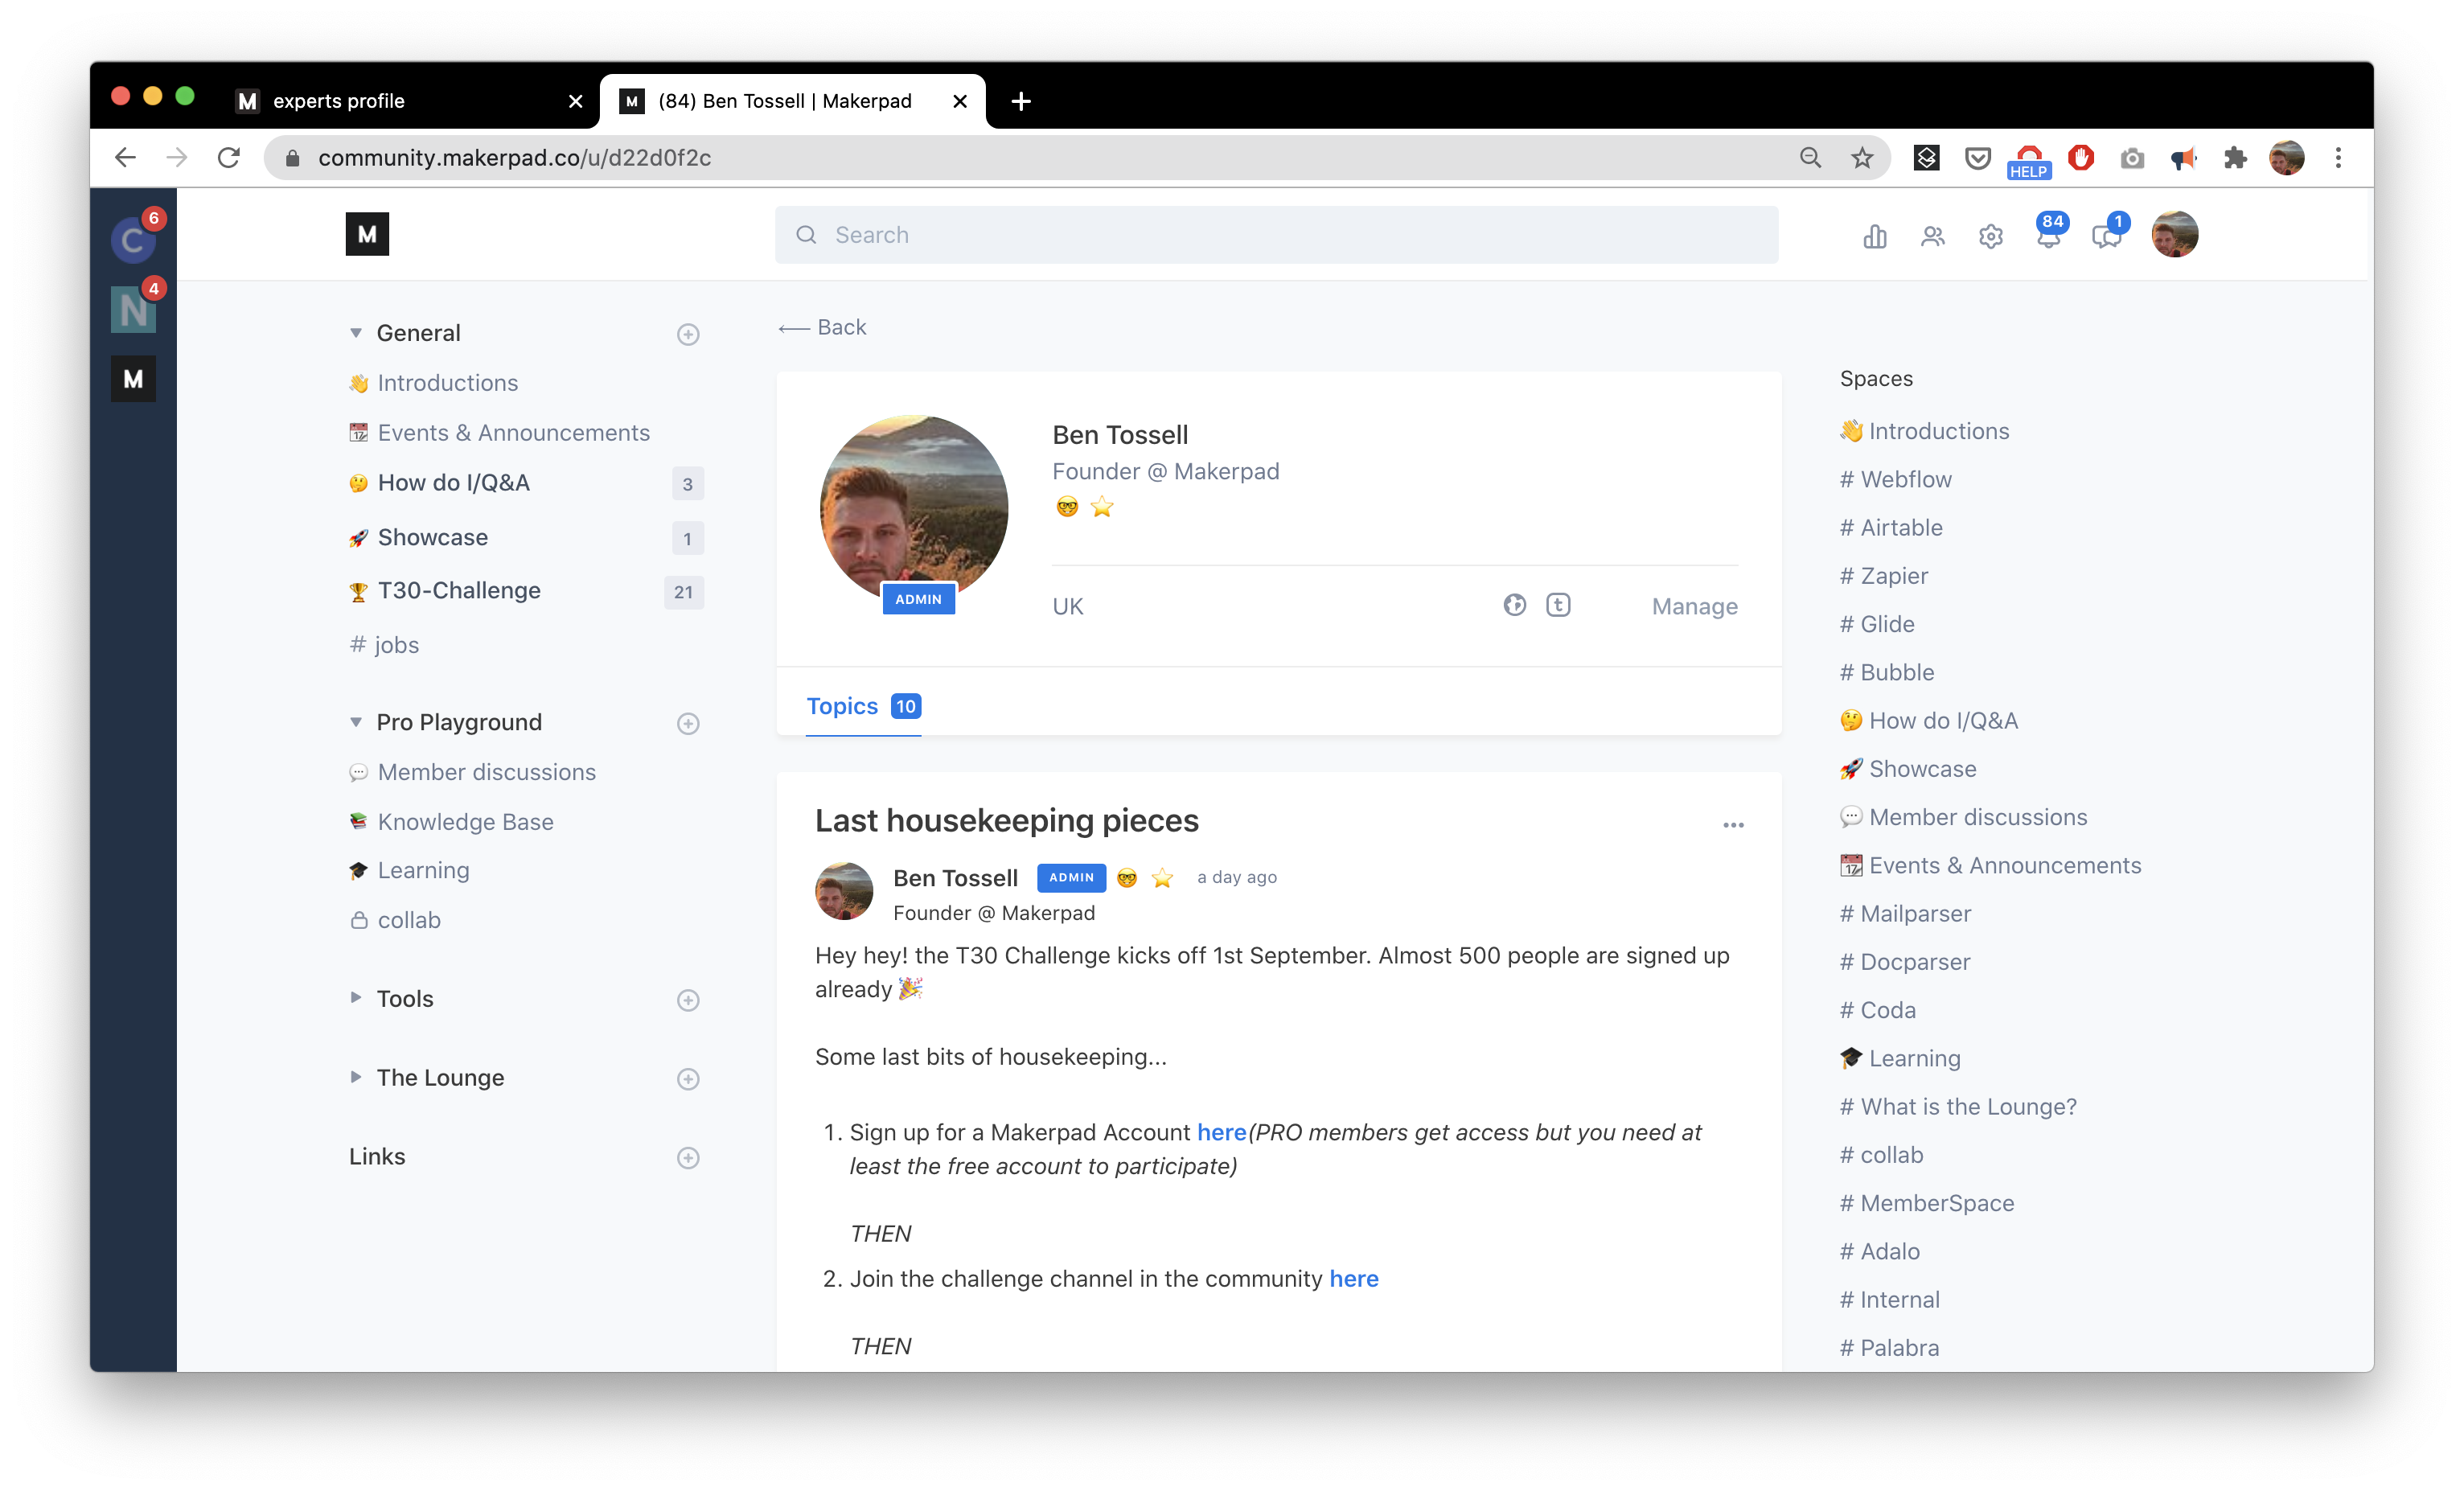Open the website globe icon on profile
Image resolution: width=2464 pixels, height=1491 pixels.
(x=1514, y=605)
